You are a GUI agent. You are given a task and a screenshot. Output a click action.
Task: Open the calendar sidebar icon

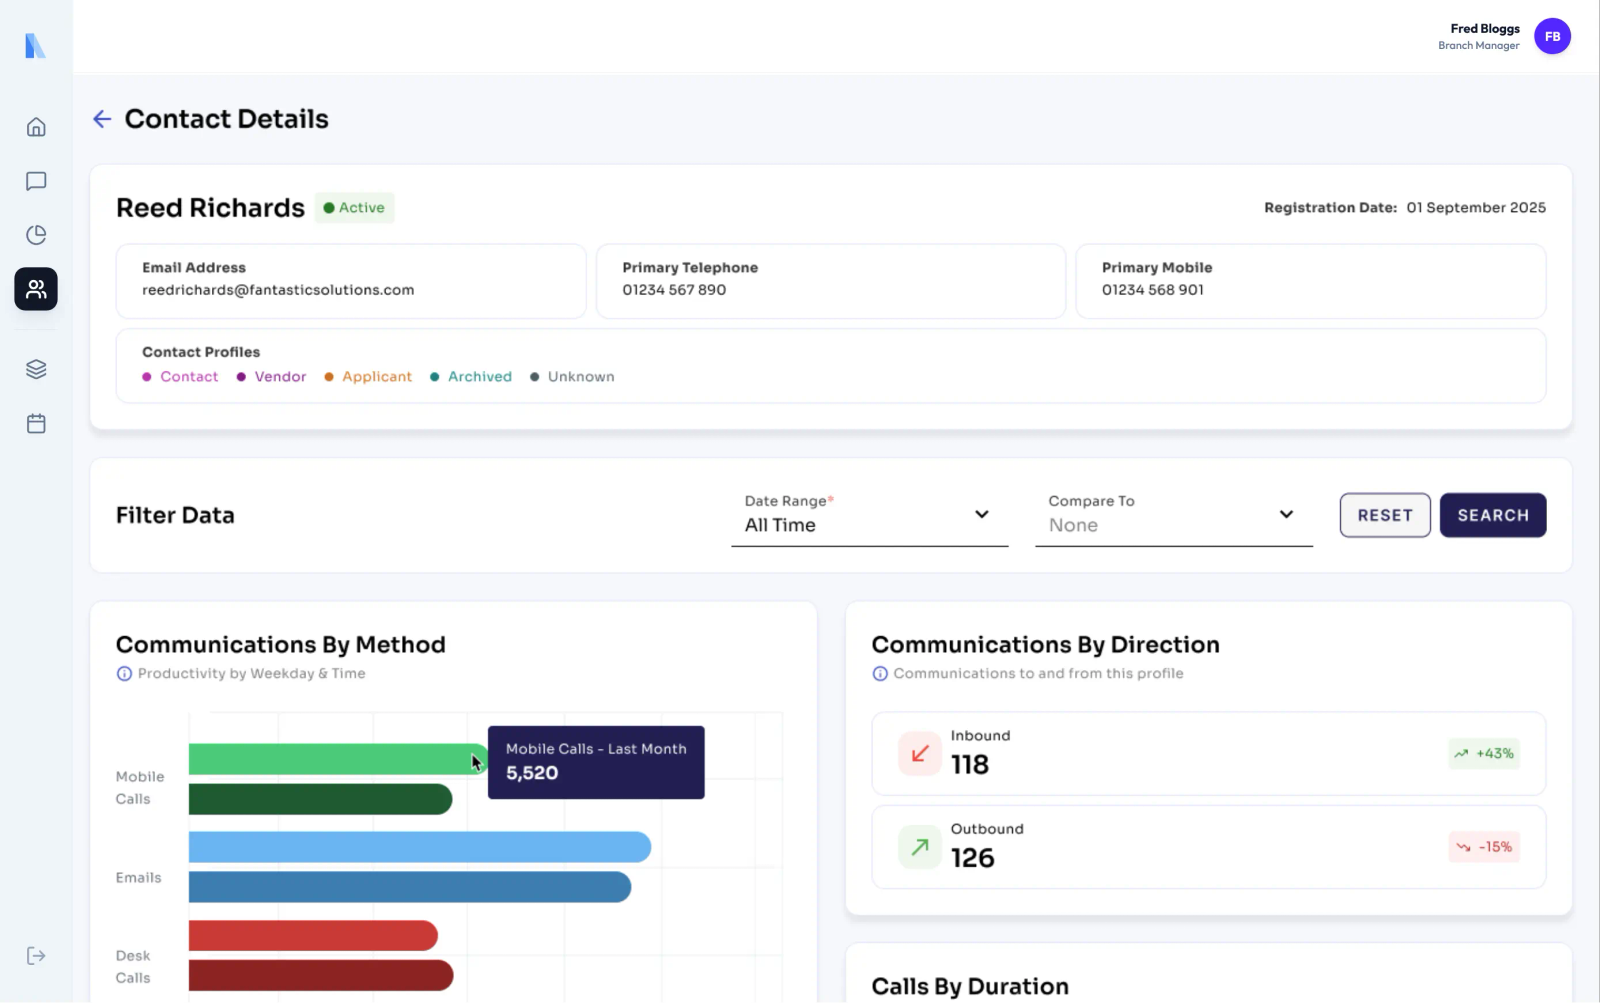pos(36,423)
